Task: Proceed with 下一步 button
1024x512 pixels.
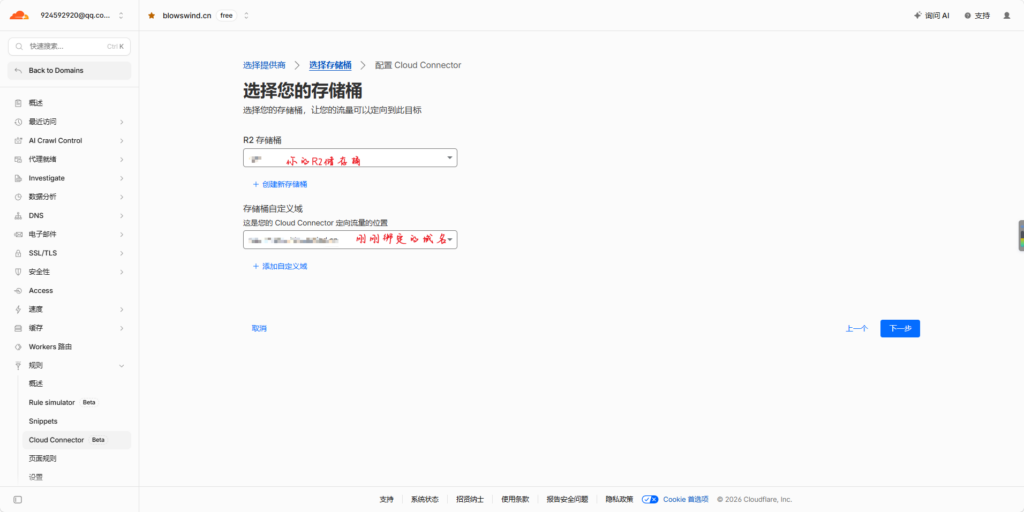Action: [x=900, y=328]
